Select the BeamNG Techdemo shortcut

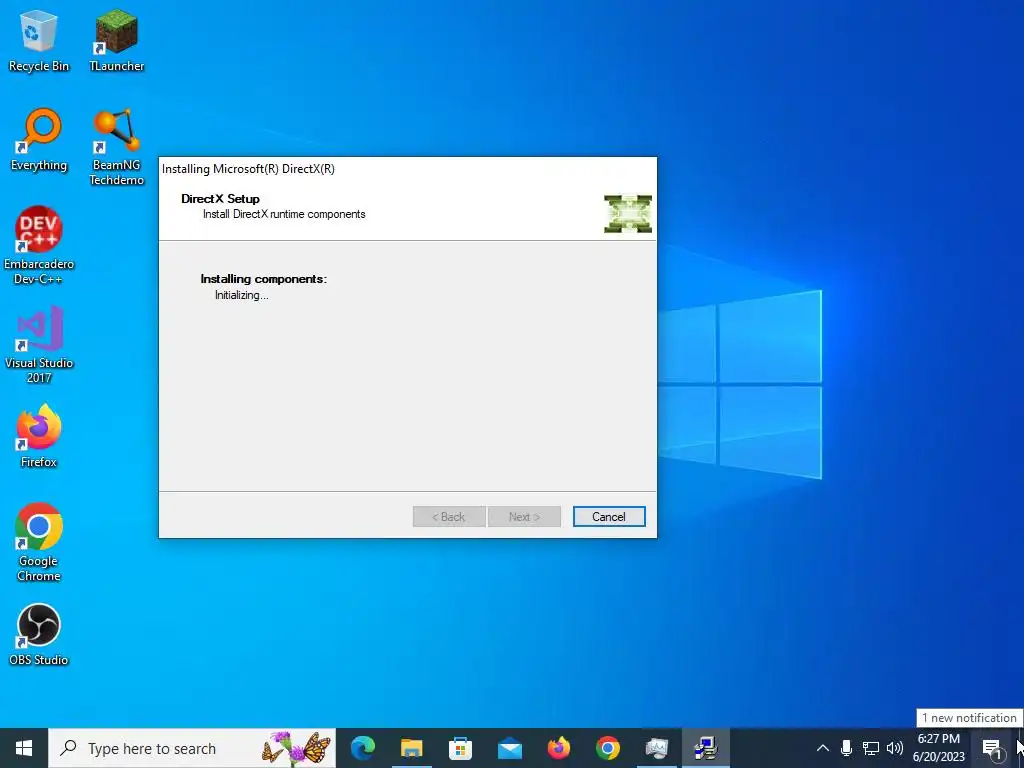116,148
